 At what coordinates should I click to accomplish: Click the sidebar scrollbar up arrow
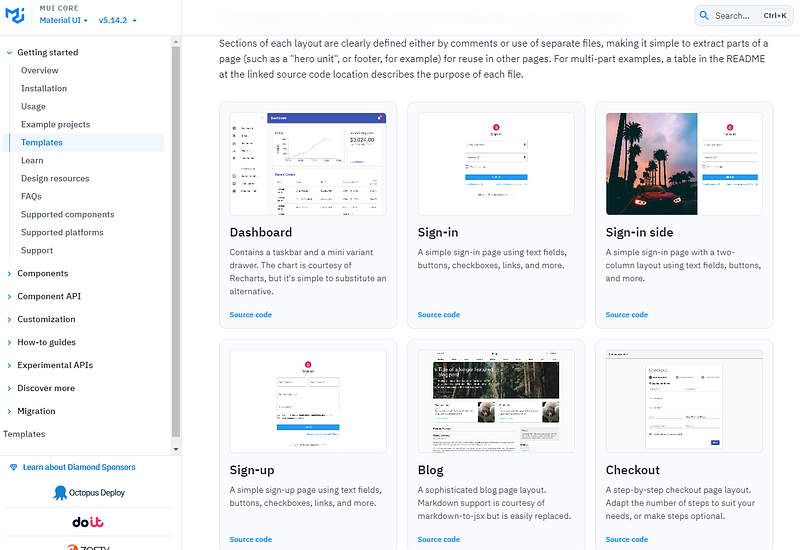tap(176, 42)
